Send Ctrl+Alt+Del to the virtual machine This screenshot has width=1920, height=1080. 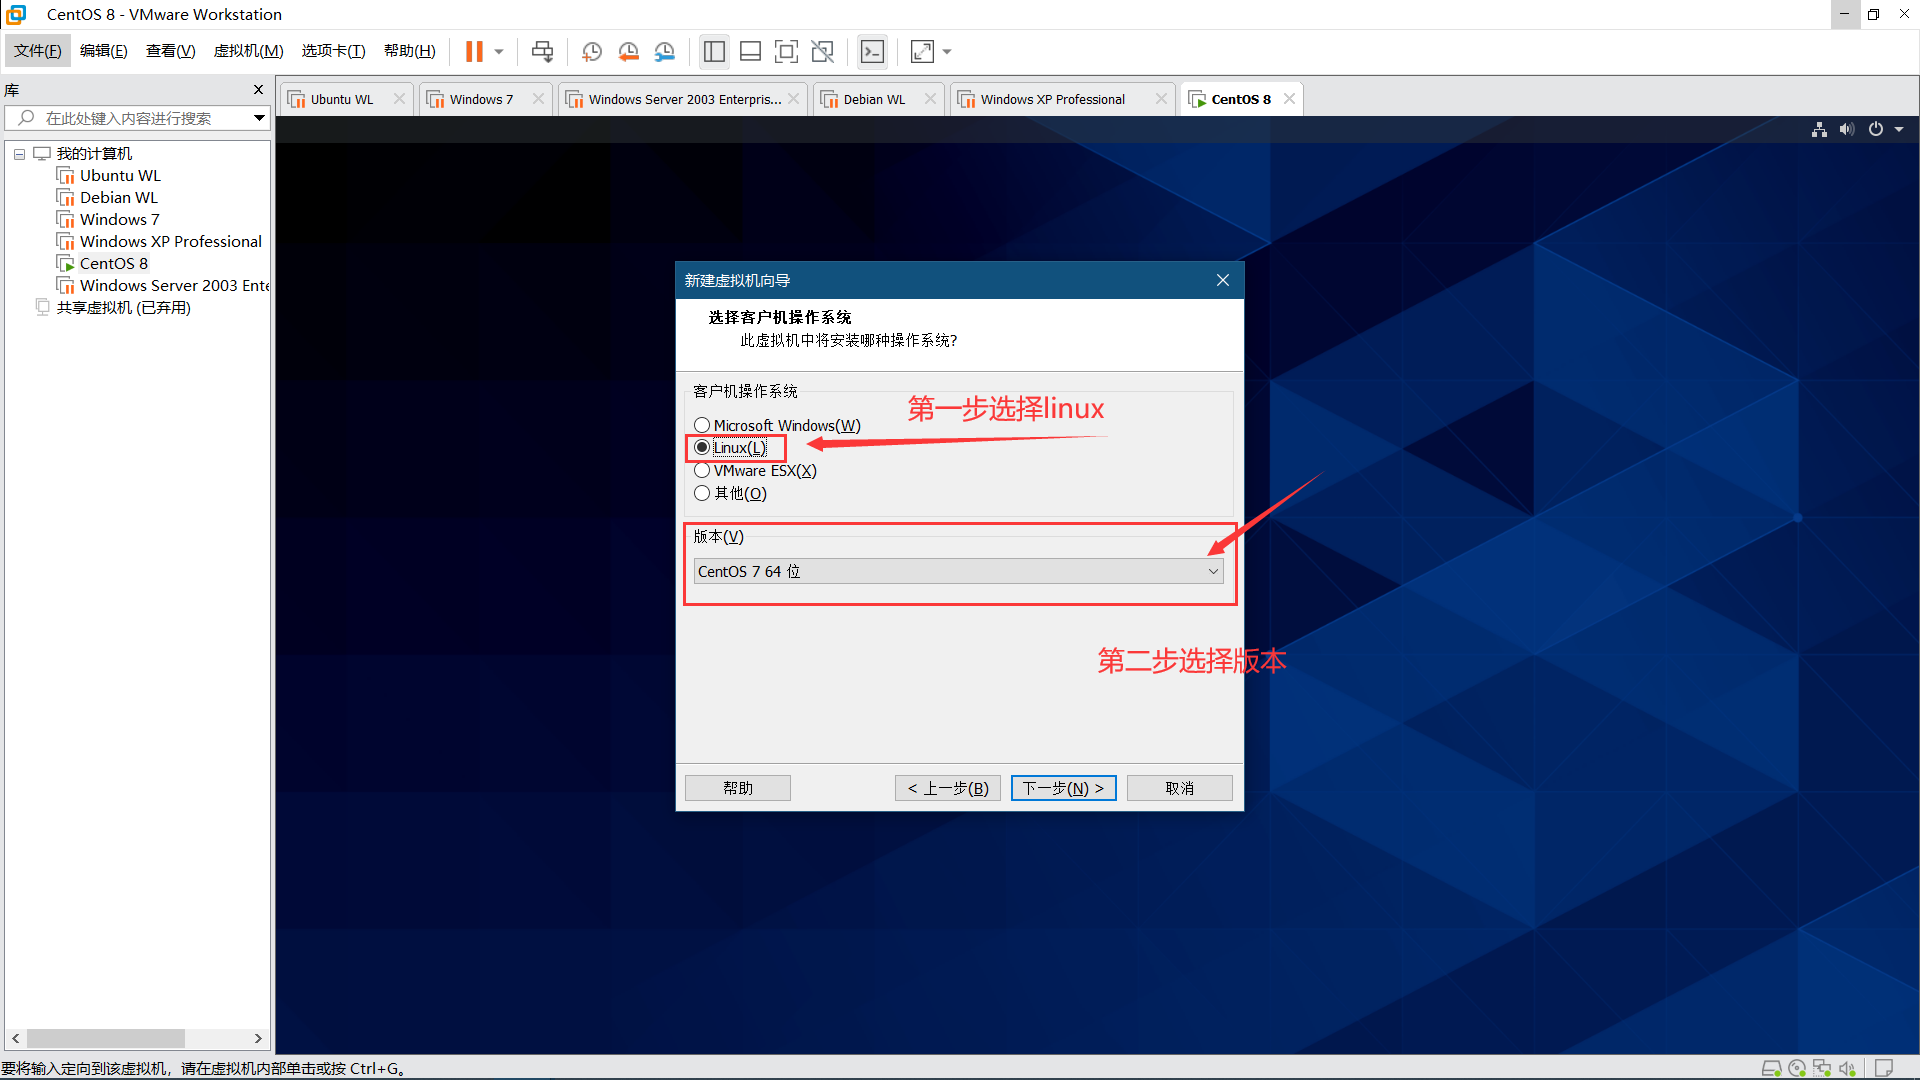(x=542, y=51)
